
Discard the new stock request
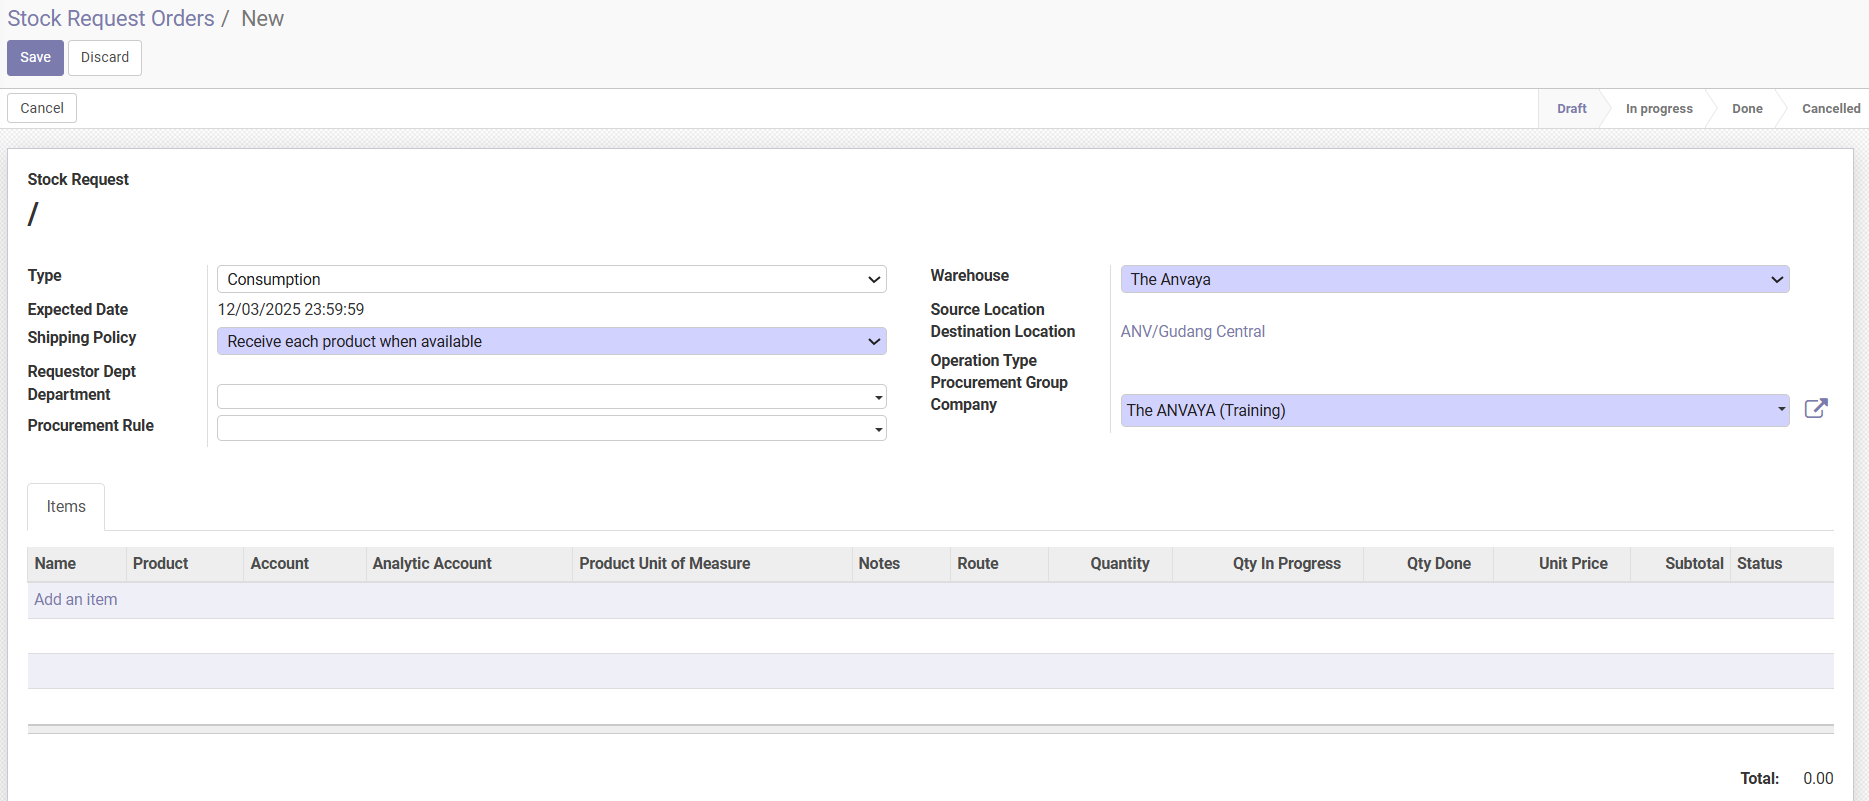[x=105, y=58]
